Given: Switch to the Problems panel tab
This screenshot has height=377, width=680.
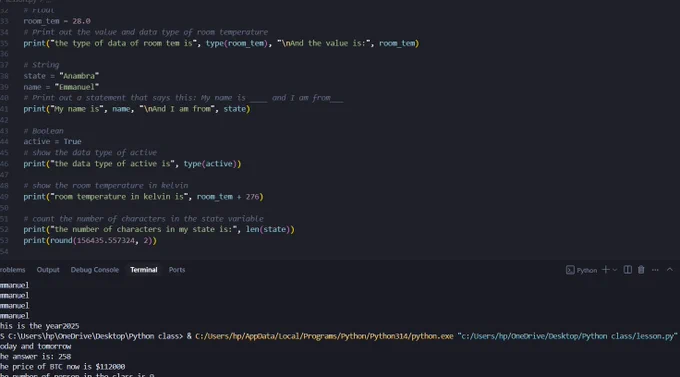Looking at the screenshot, I should pyautogui.click(x=13, y=270).
